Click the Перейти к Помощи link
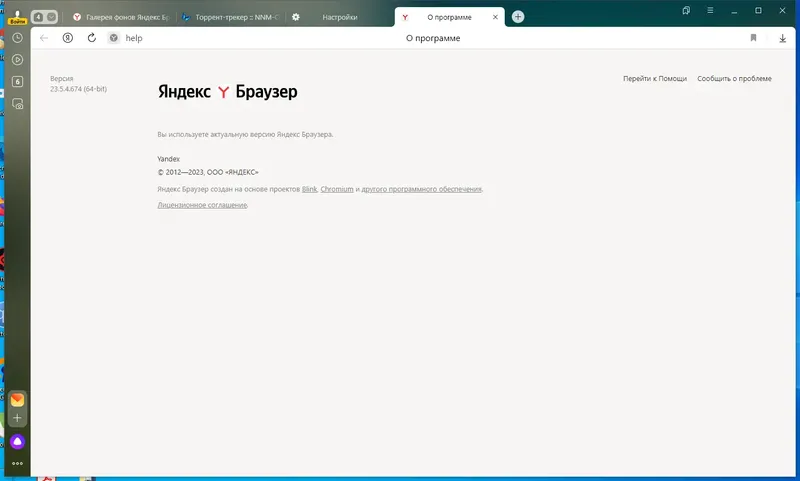The width and height of the screenshot is (800, 481). point(655,79)
